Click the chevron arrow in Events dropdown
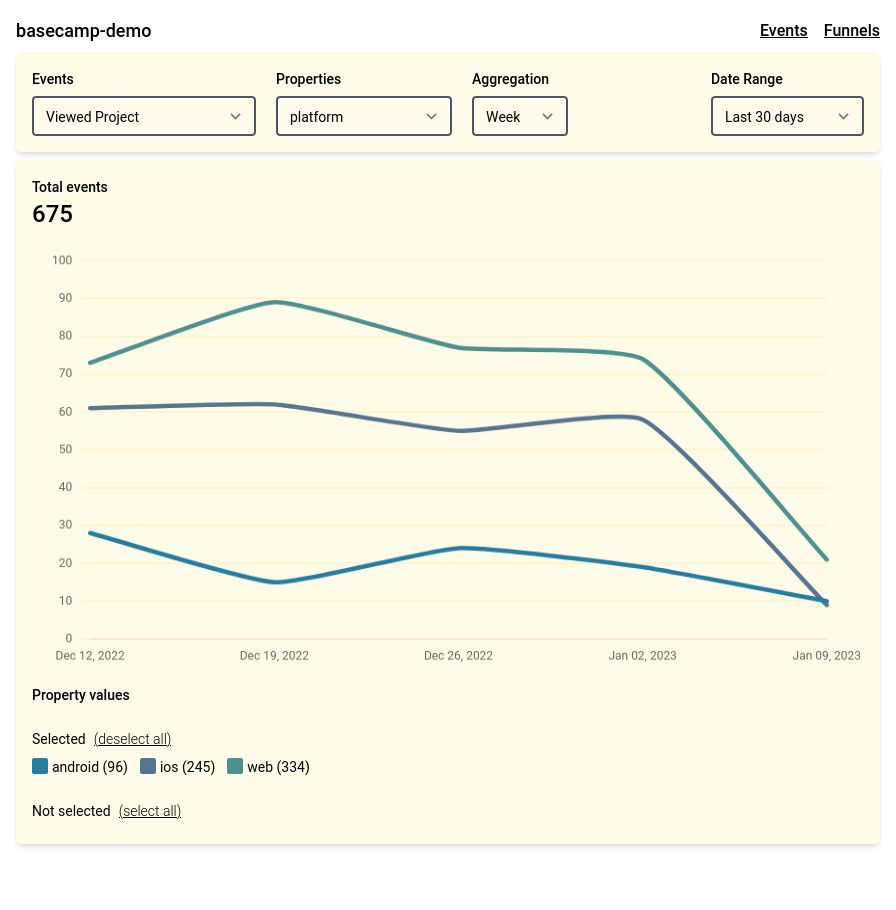Viewport: 896px width, 910px height. (236, 116)
